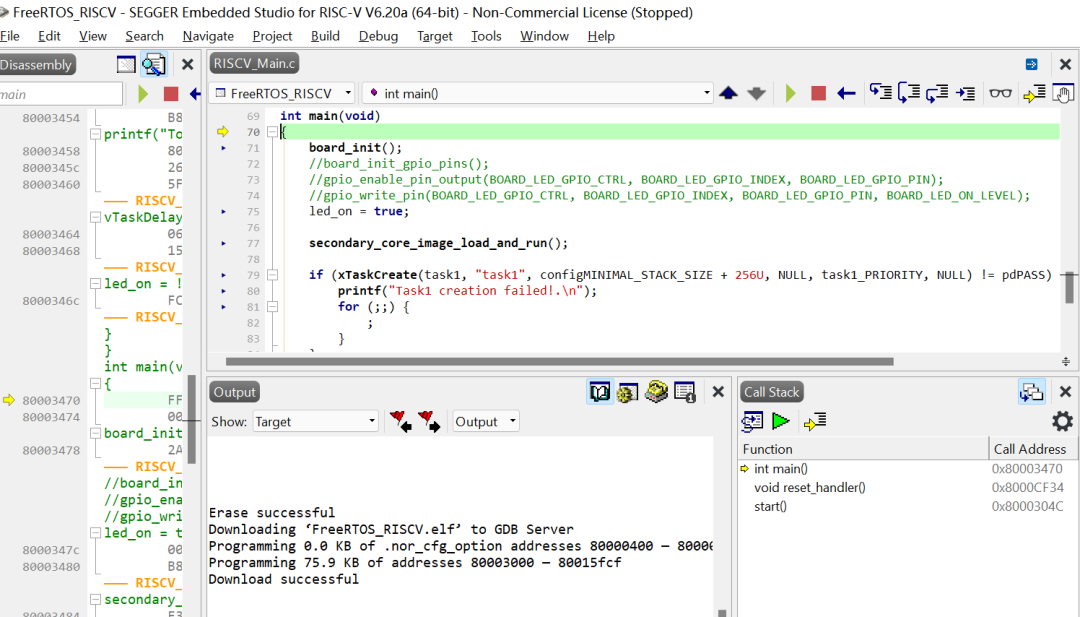
Task: Click the Call Address column header
Action: click(1029, 449)
